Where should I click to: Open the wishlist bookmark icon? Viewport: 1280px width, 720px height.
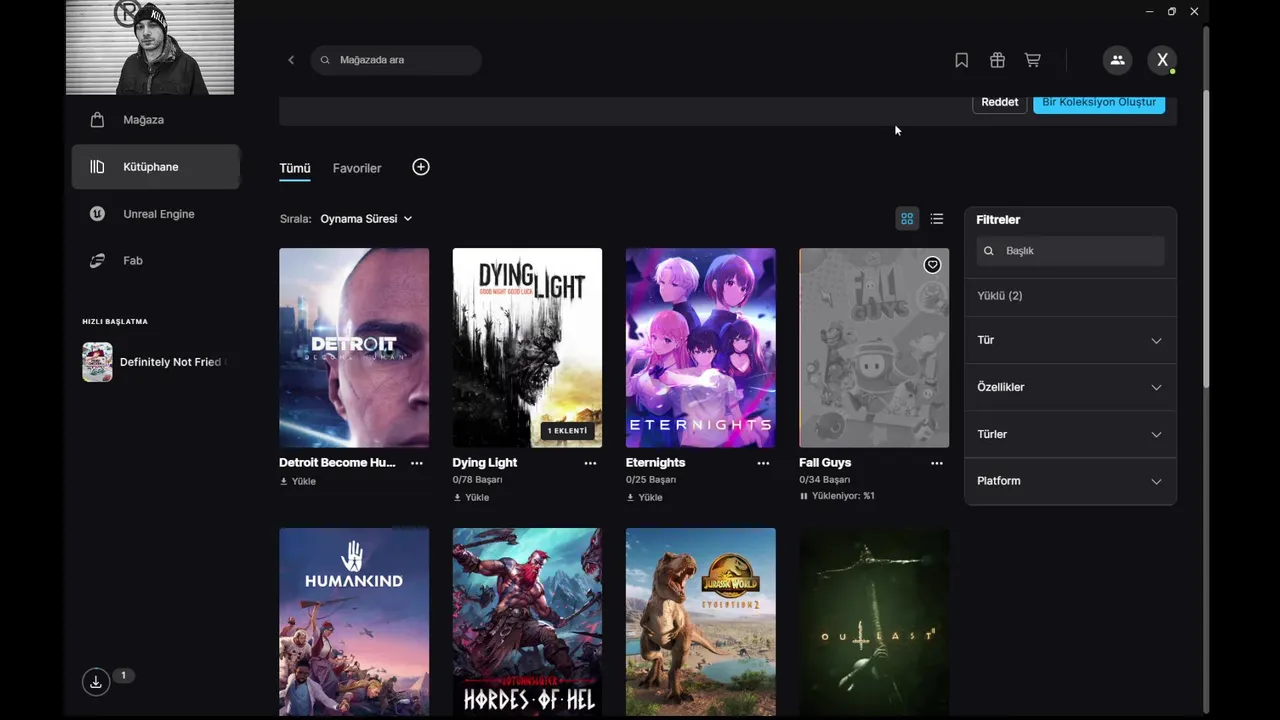pyautogui.click(x=961, y=60)
